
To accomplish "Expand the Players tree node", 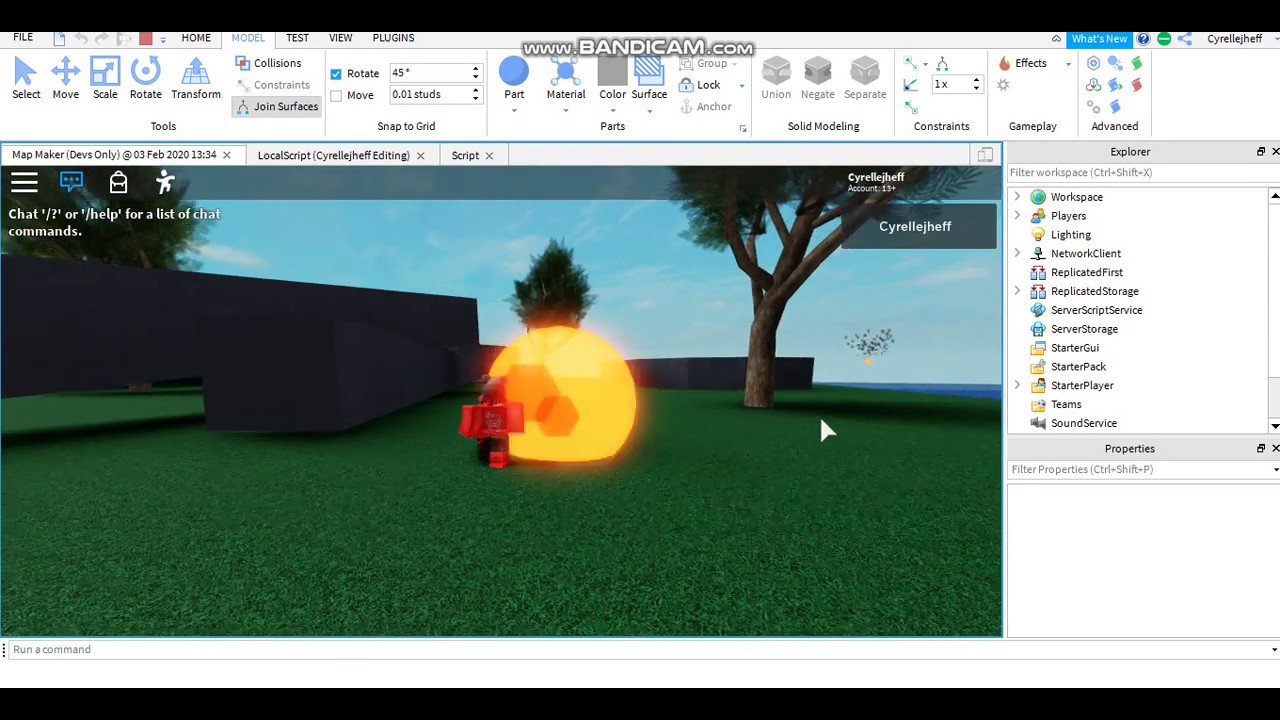I will 1017,216.
